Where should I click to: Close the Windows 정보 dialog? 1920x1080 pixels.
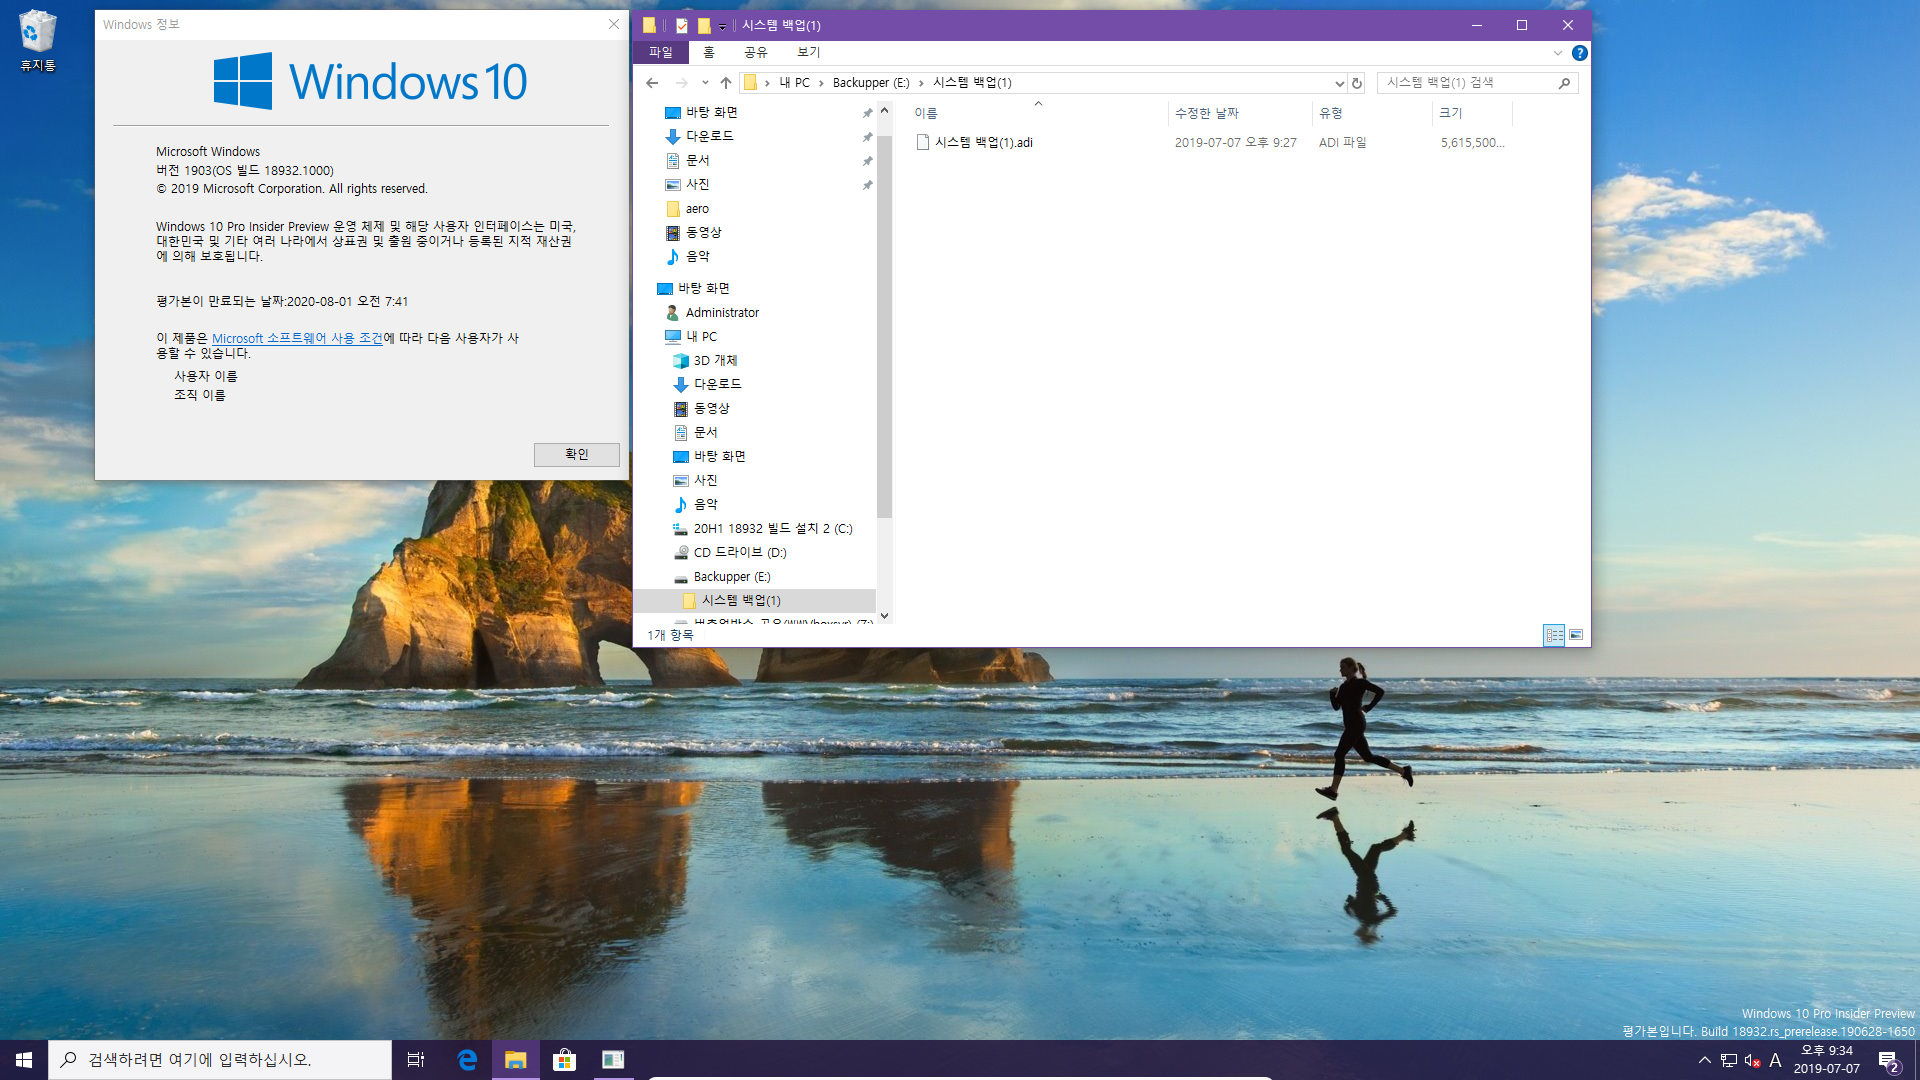[x=614, y=25]
